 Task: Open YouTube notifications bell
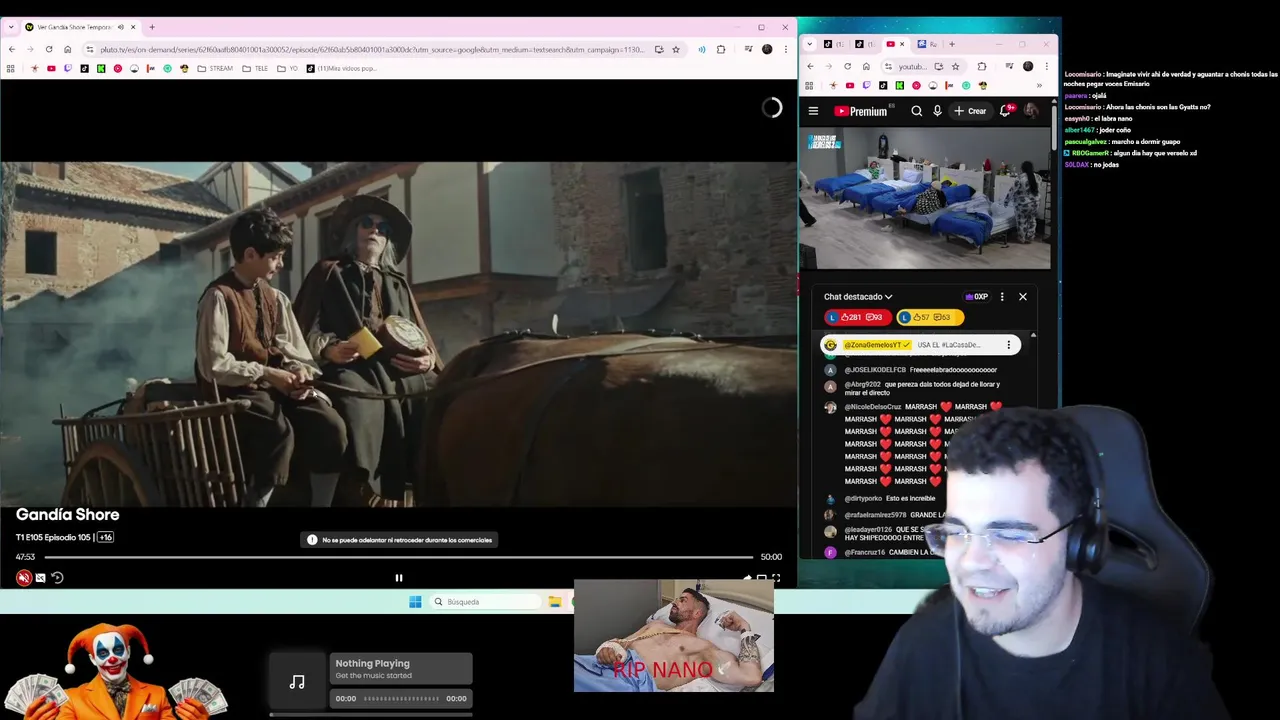point(1005,111)
